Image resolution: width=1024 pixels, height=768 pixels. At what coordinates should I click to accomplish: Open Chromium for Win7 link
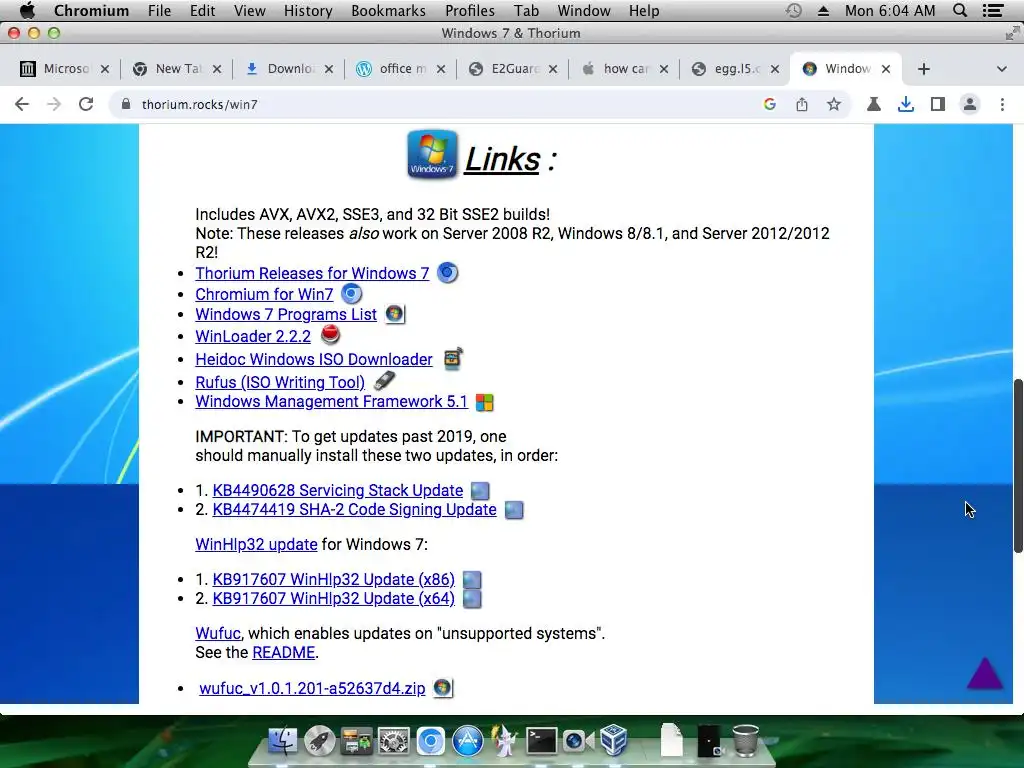tap(264, 294)
